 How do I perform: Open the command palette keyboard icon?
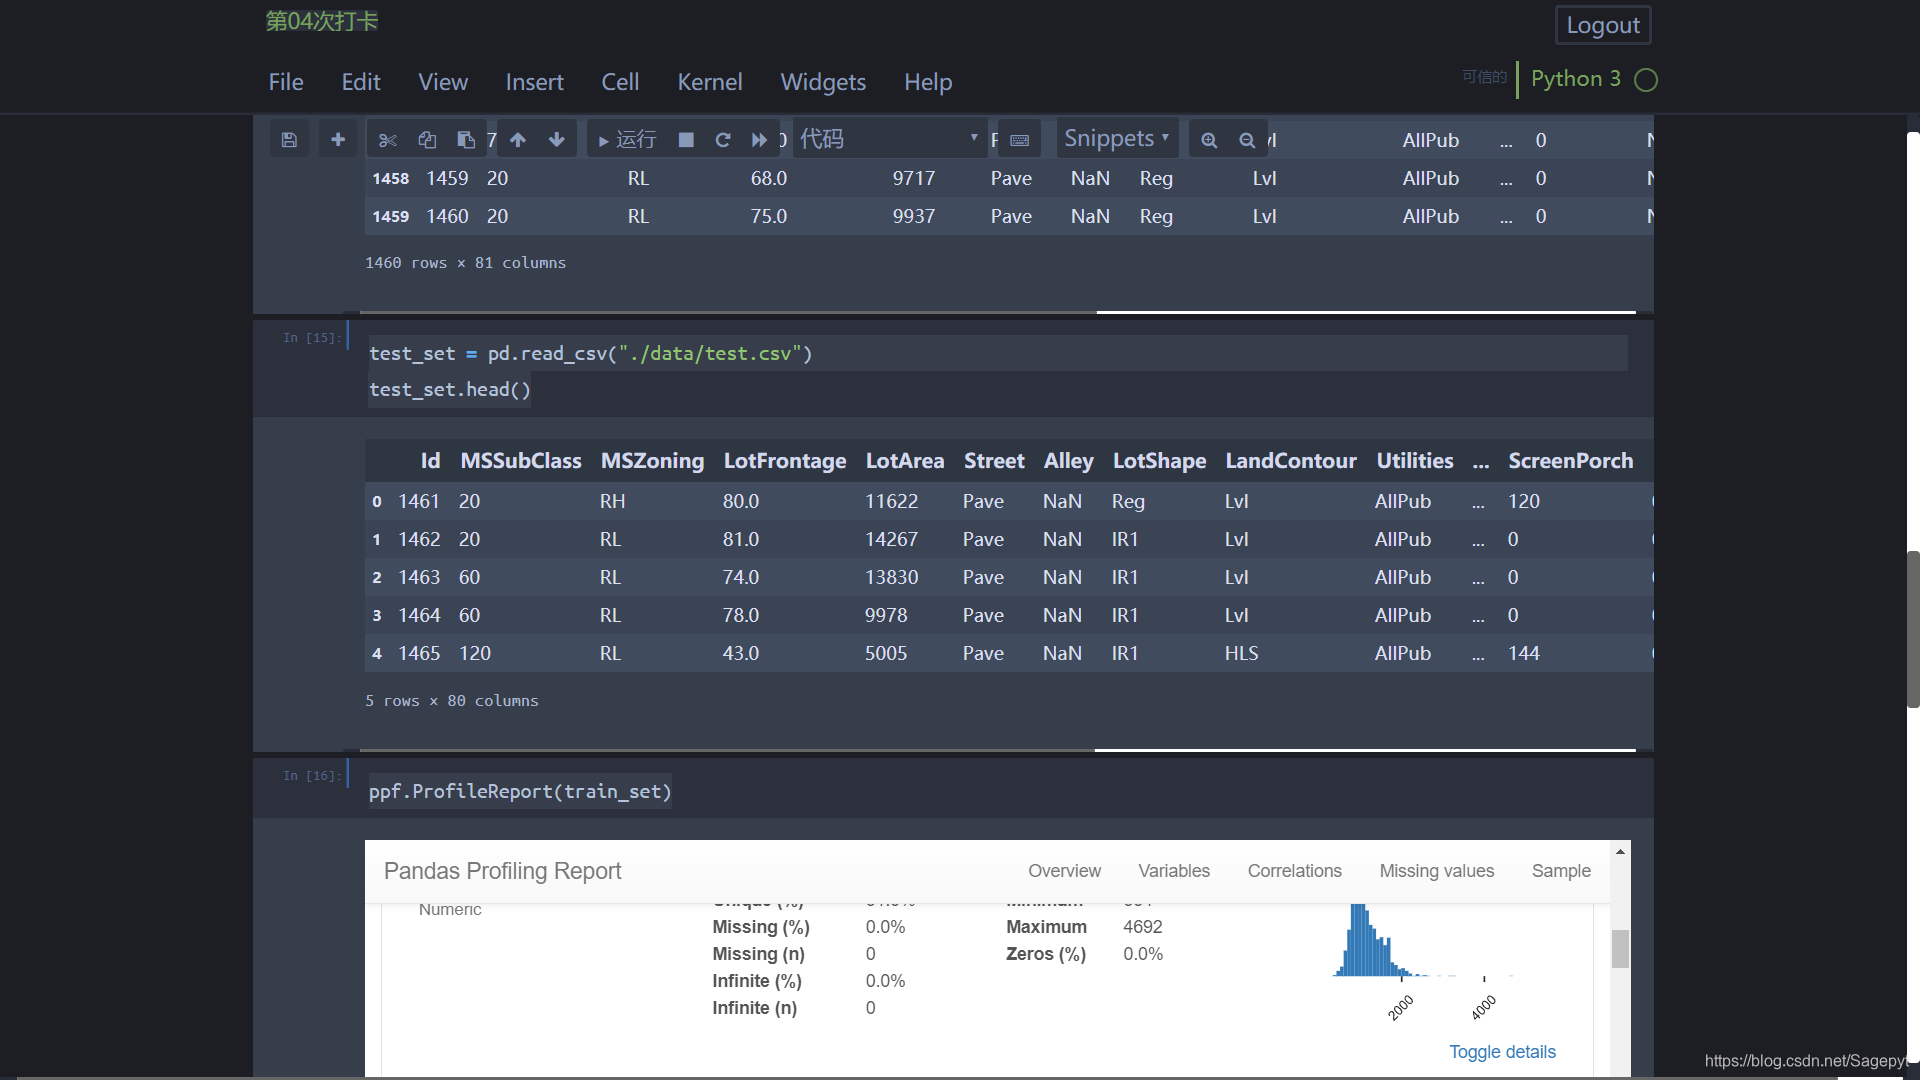point(1020,139)
